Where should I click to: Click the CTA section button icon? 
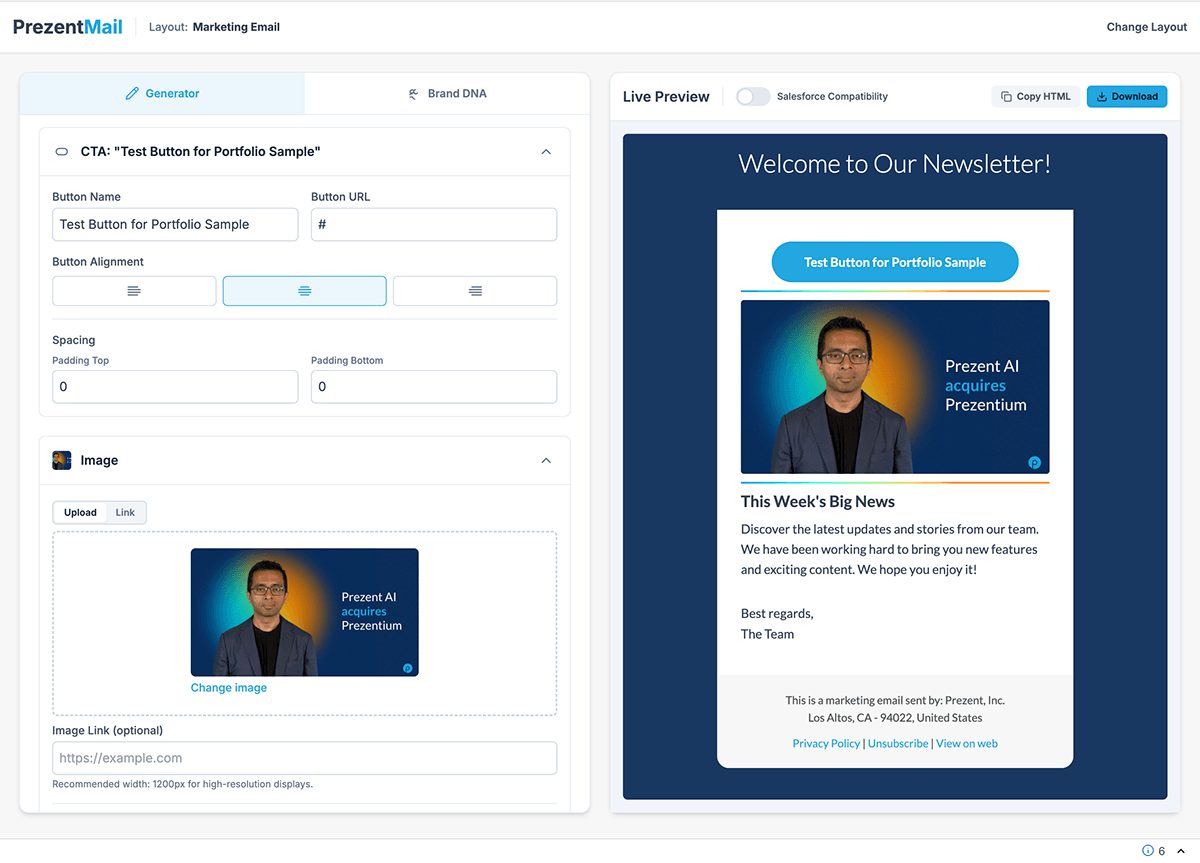click(62, 152)
